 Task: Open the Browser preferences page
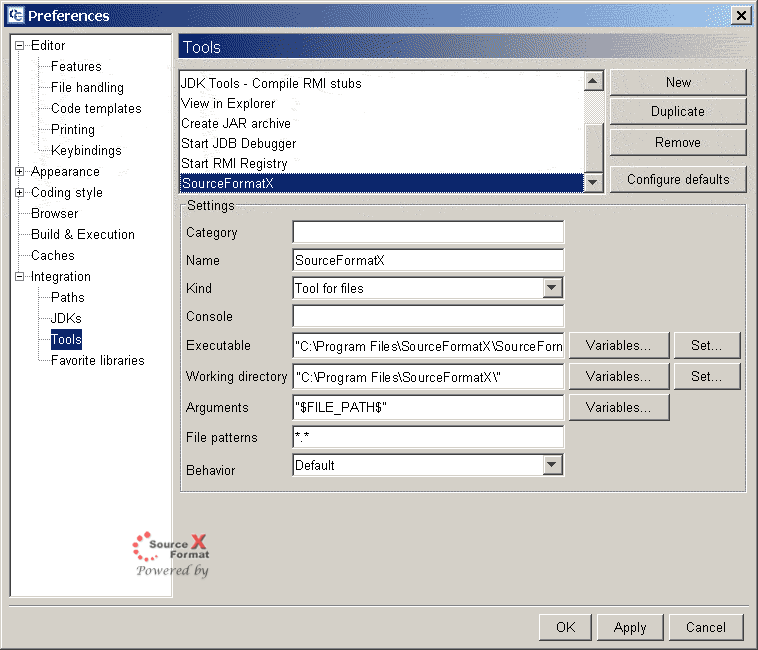click(55, 214)
